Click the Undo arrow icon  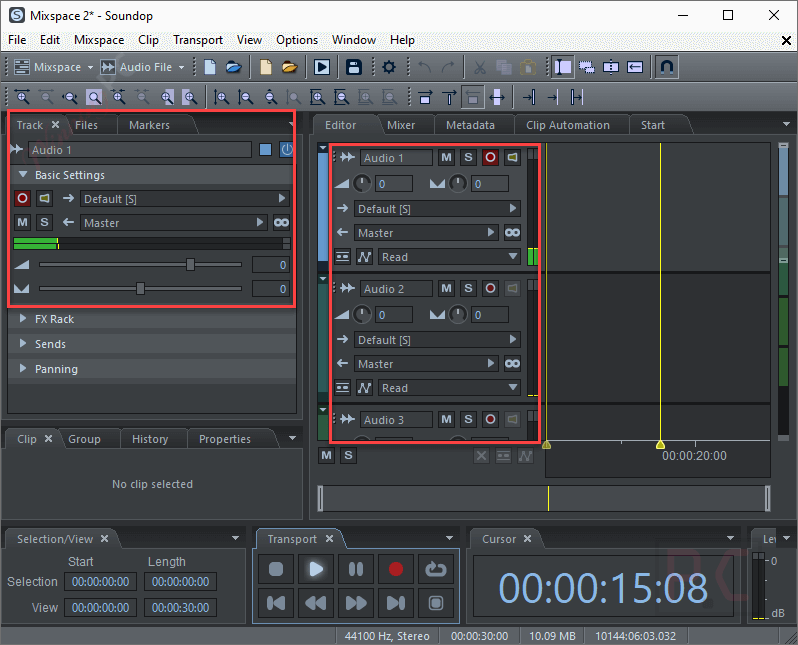[424, 67]
